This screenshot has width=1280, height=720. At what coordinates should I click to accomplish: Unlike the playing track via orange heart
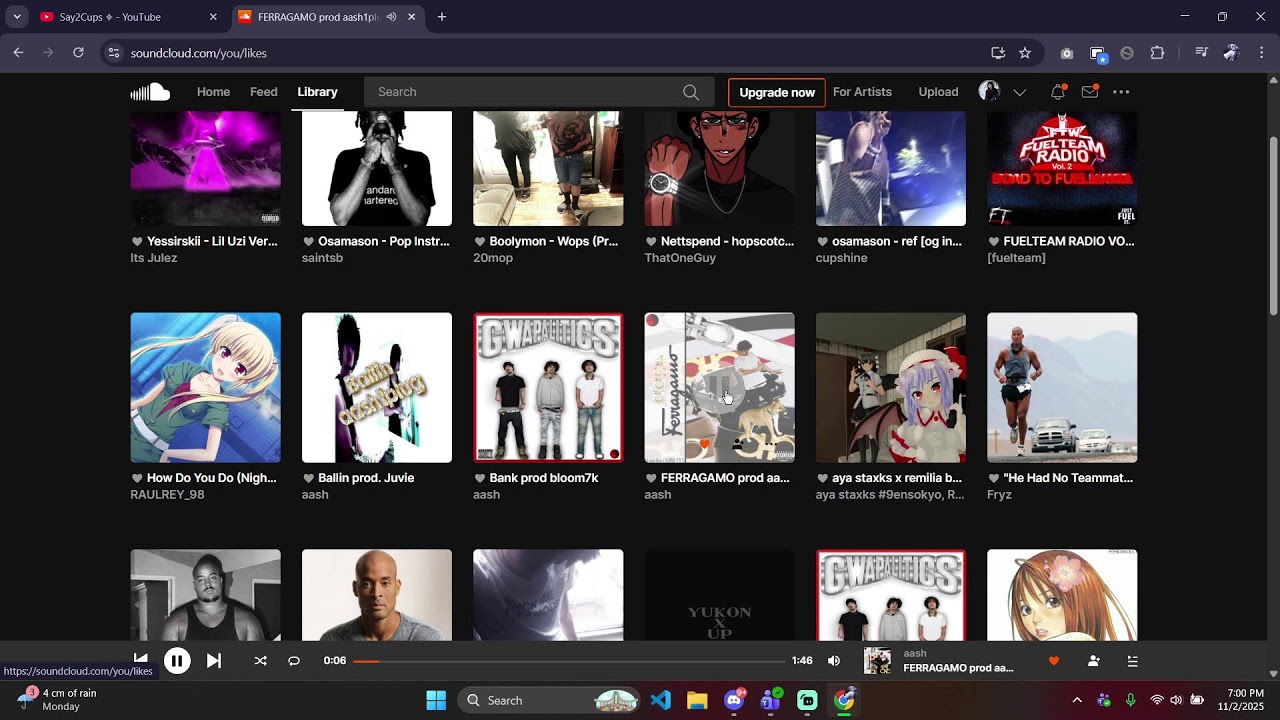point(1053,661)
